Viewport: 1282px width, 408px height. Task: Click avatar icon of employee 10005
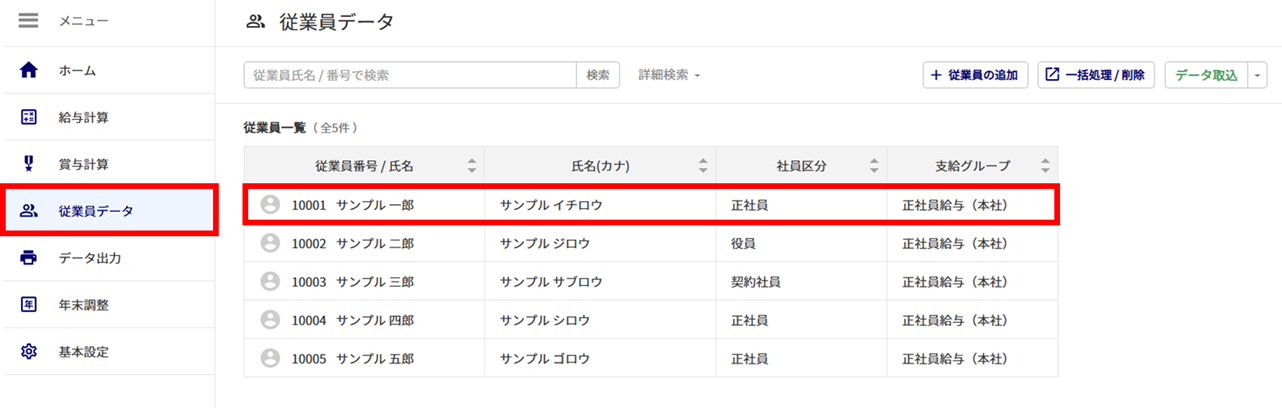(x=269, y=358)
